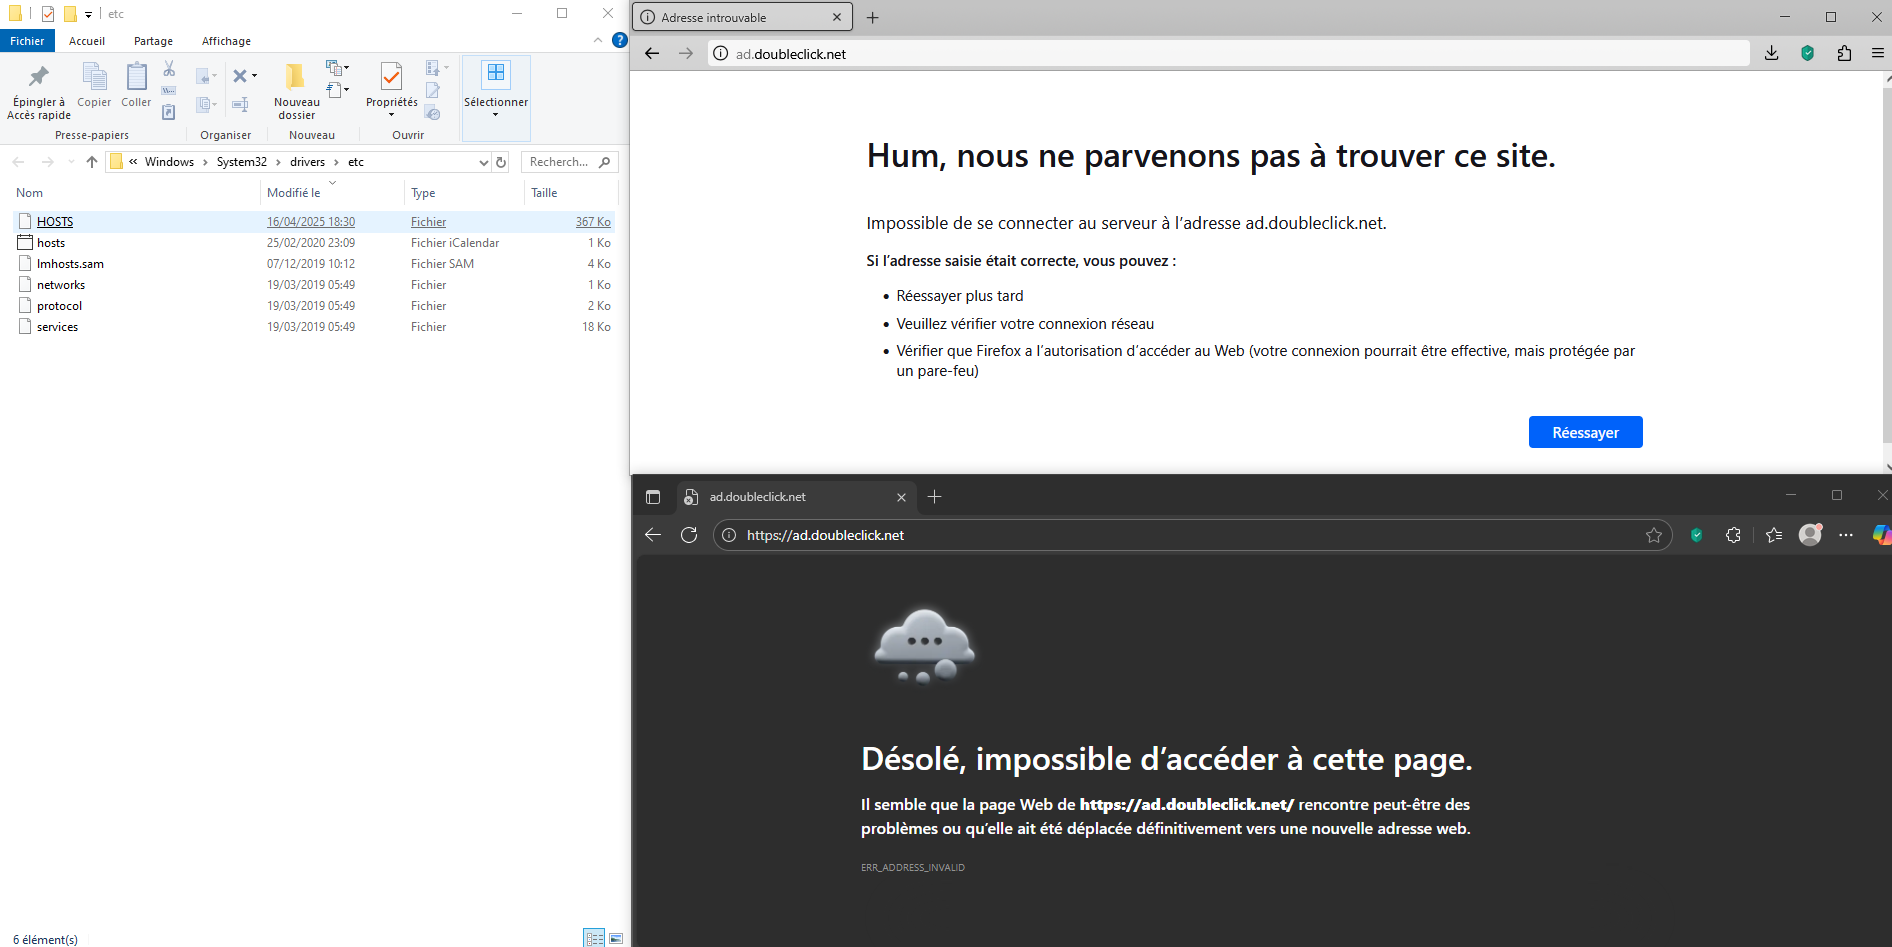Go back in the Firefox window
This screenshot has width=1892, height=947.
(652, 54)
